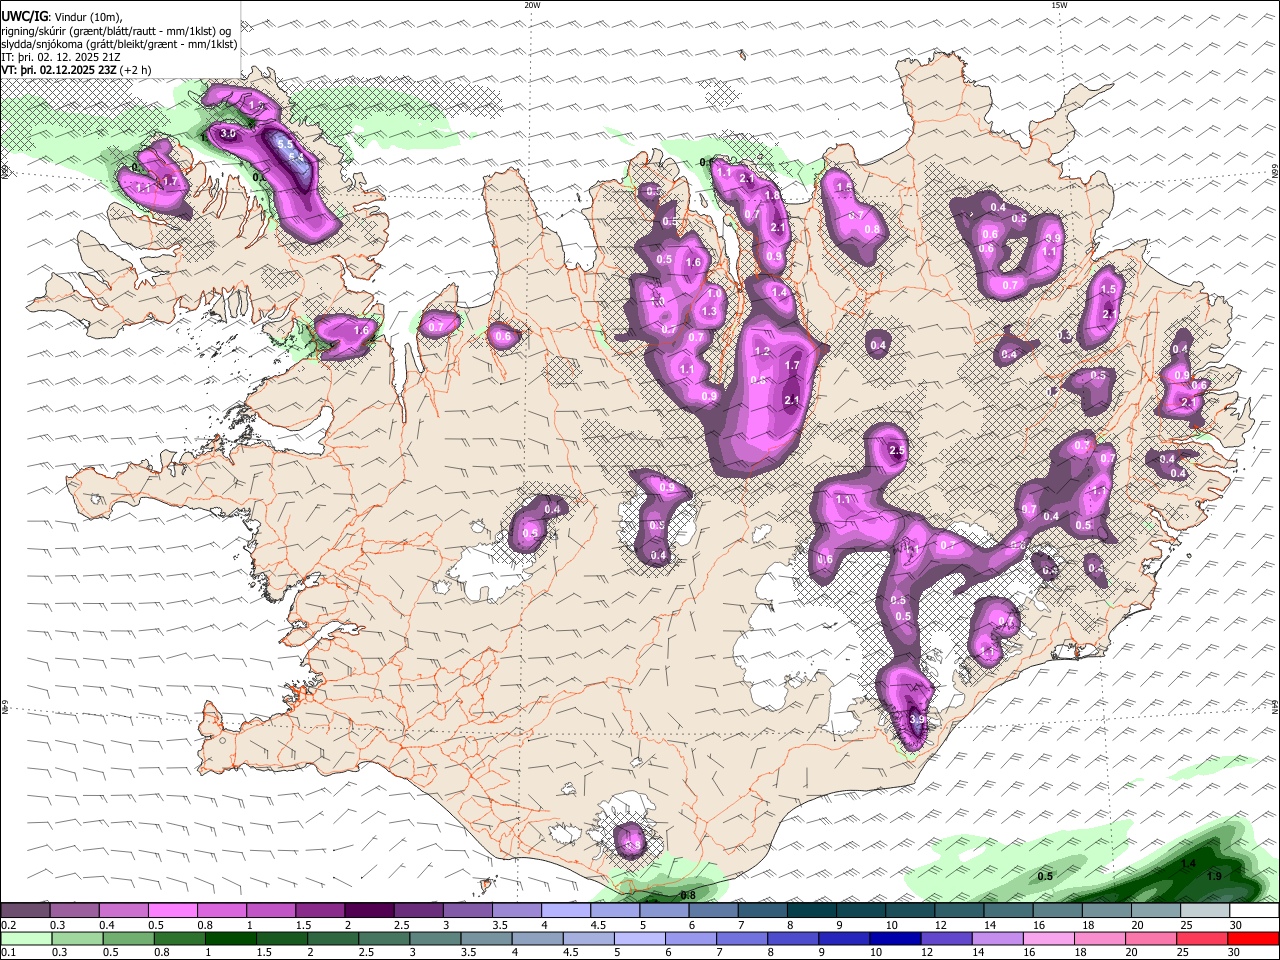Pick the violet 12 swatch in lower legend
The image size is (1280, 960).
946,938
